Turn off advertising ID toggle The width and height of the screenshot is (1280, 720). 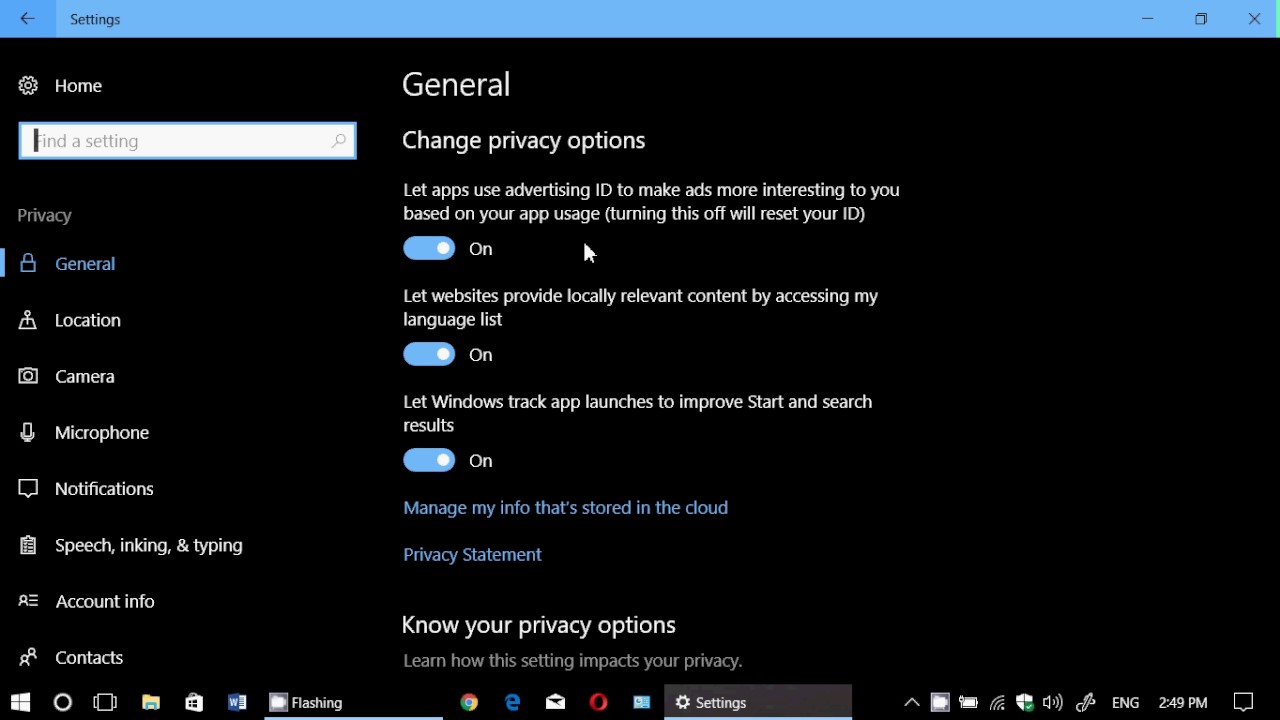429,249
